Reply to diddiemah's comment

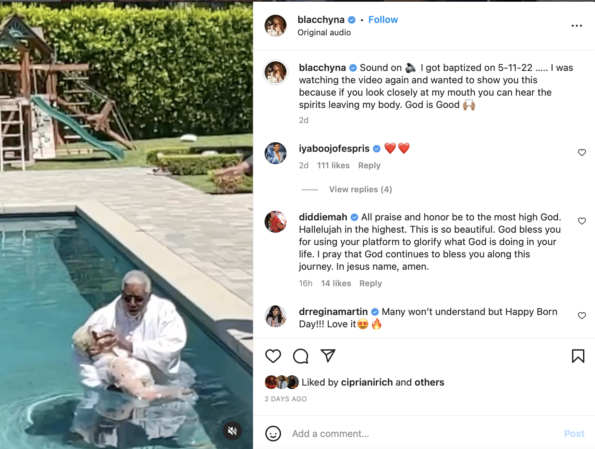(x=370, y=284)
